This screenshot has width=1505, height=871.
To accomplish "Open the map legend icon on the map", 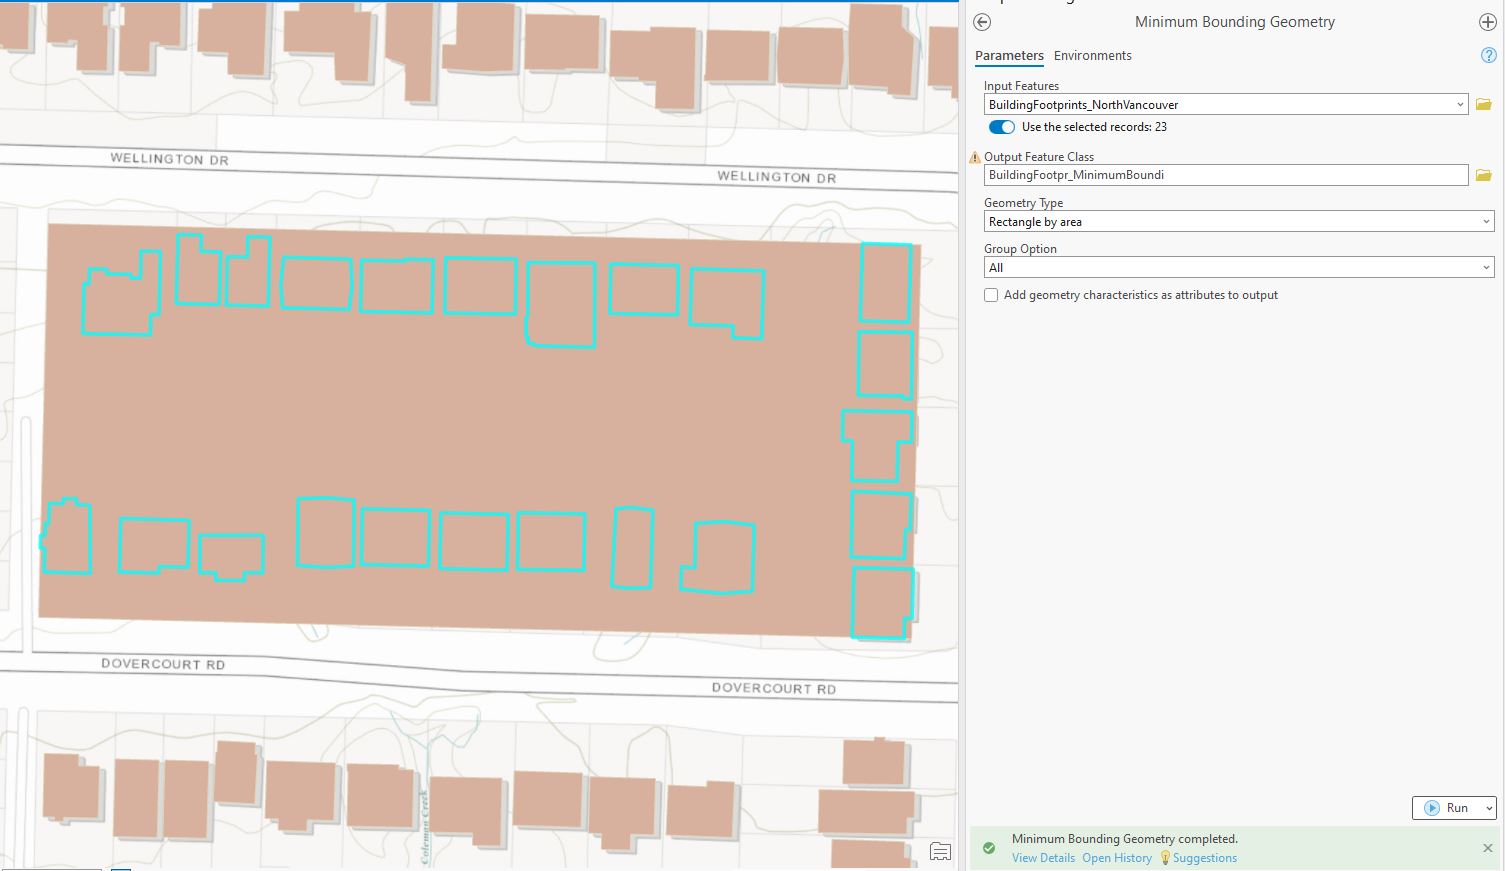I will (x=939, y=851).
